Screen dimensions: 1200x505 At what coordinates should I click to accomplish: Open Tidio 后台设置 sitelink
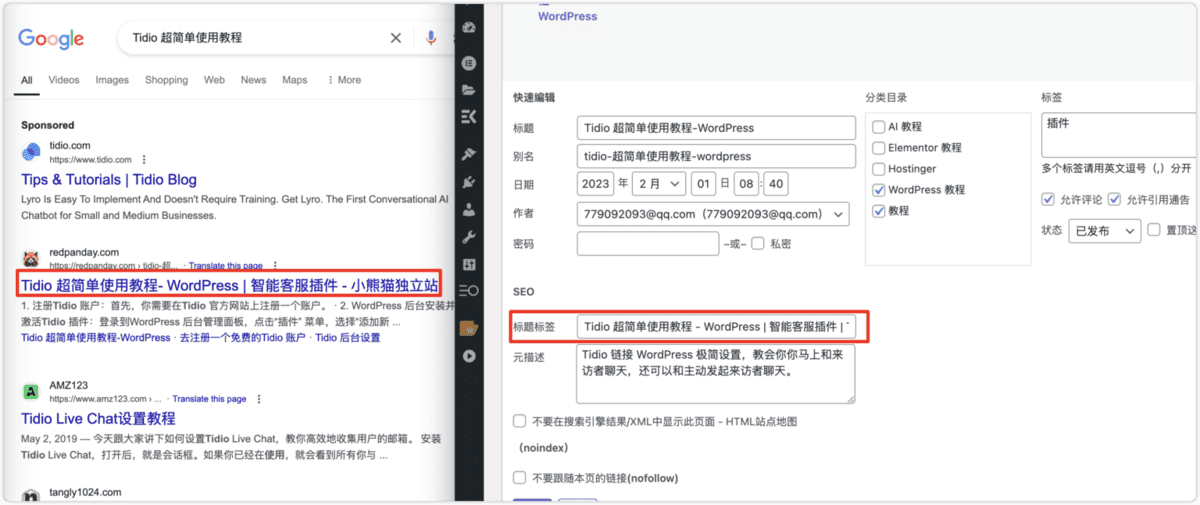(x=347, y=338)
